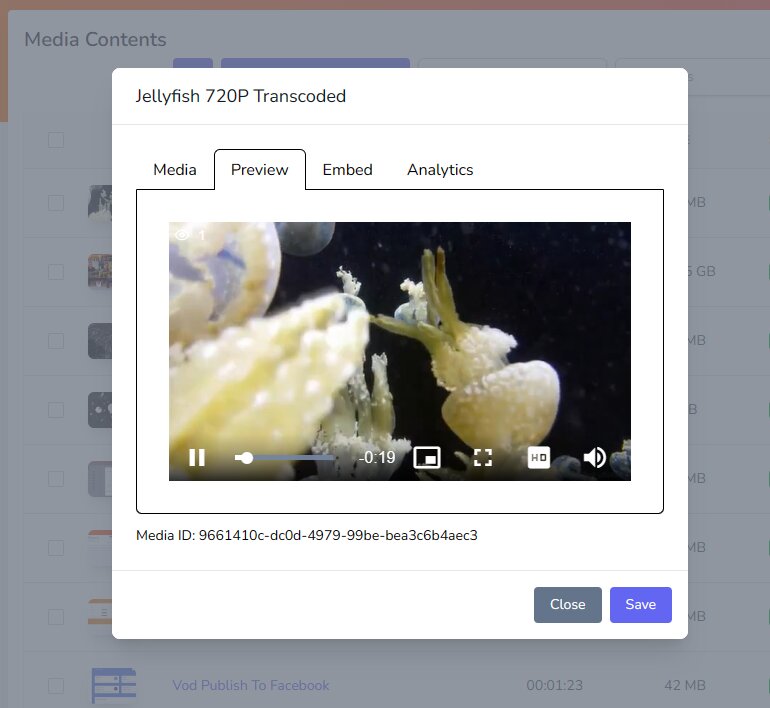The height and width of the screenshot is (708, 770).
Task: Enter fullscreen video mode
Action: (483, 458)
